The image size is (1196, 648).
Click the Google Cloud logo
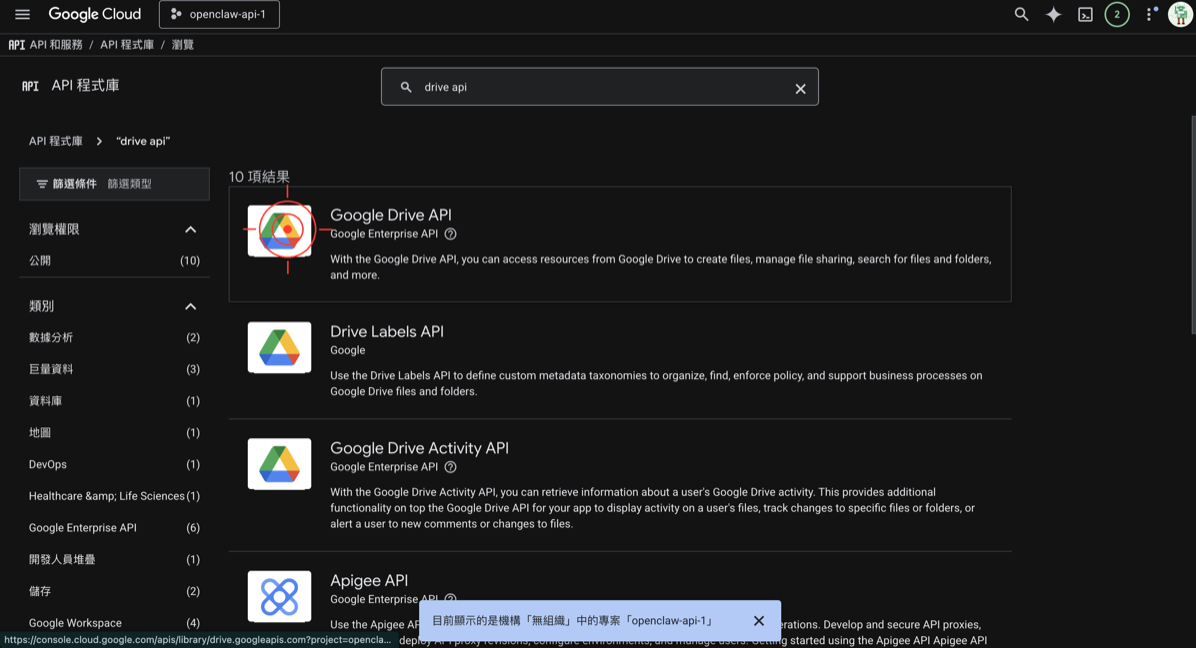[94, 14]
